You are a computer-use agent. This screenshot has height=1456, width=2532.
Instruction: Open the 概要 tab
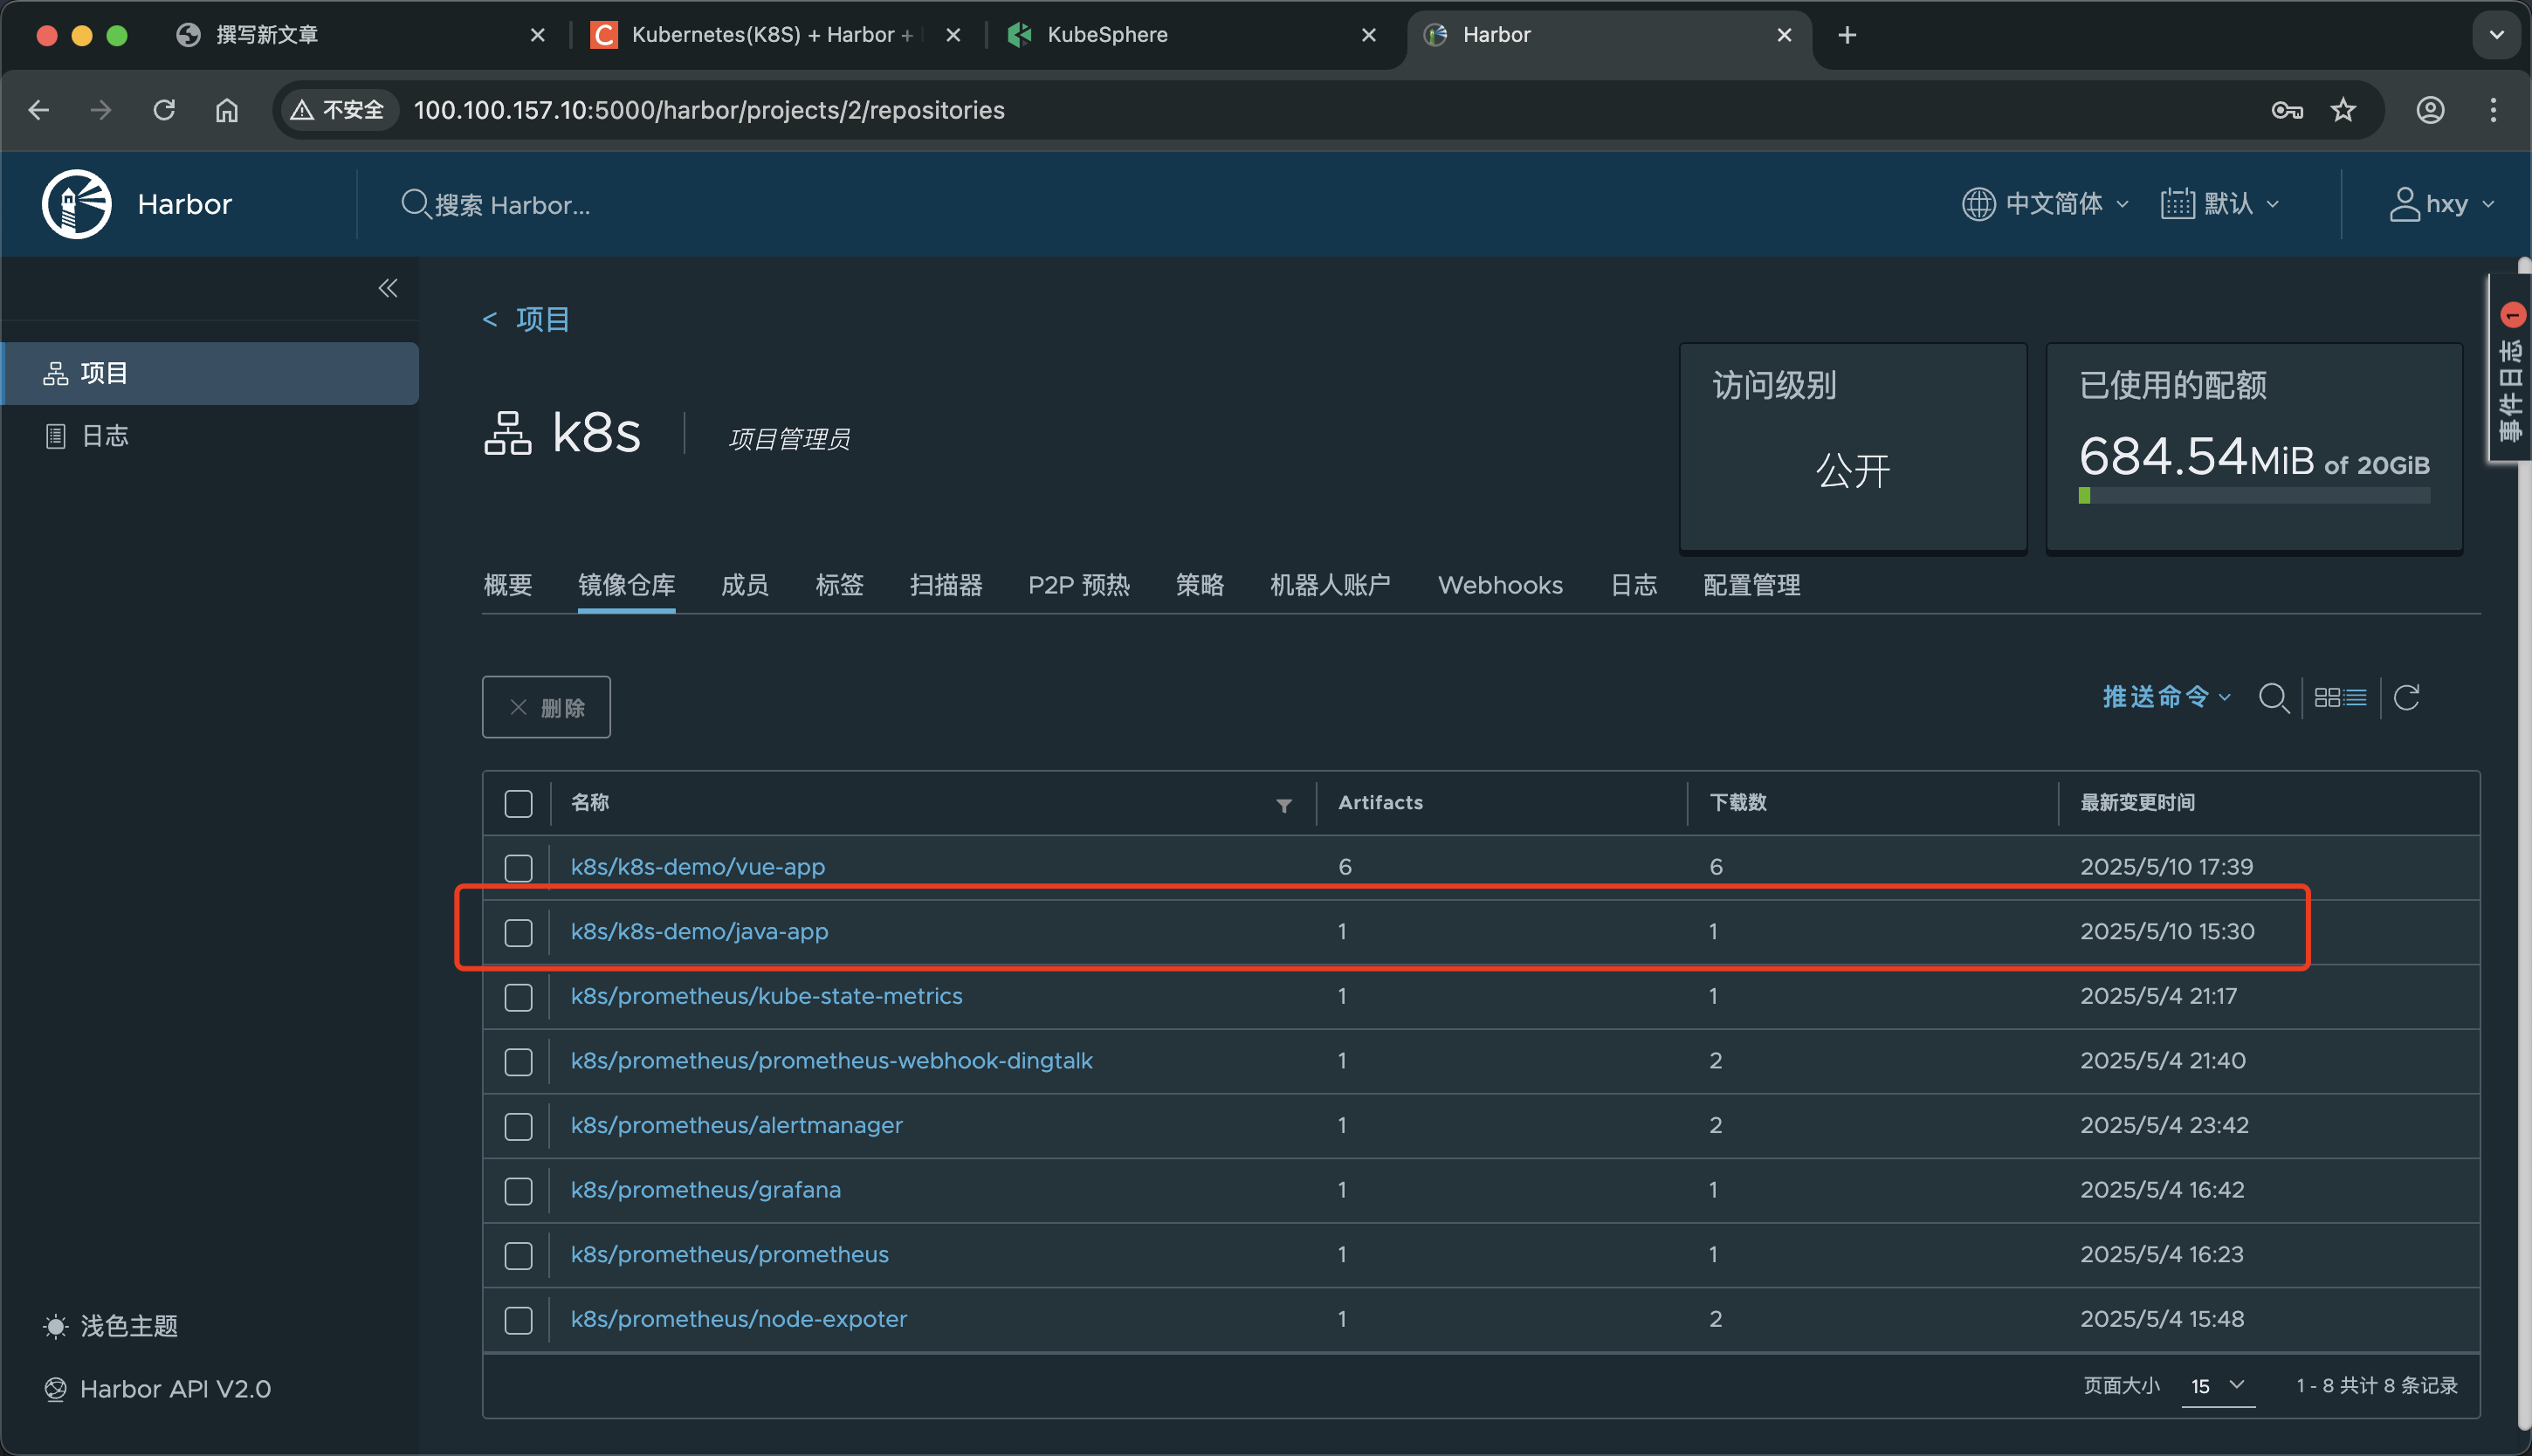(x=508, y=585)
